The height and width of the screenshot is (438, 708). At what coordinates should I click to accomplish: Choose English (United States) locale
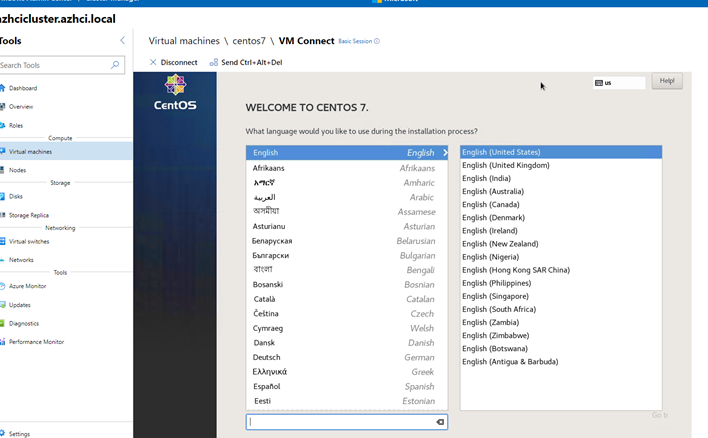[x=561, y=152]
